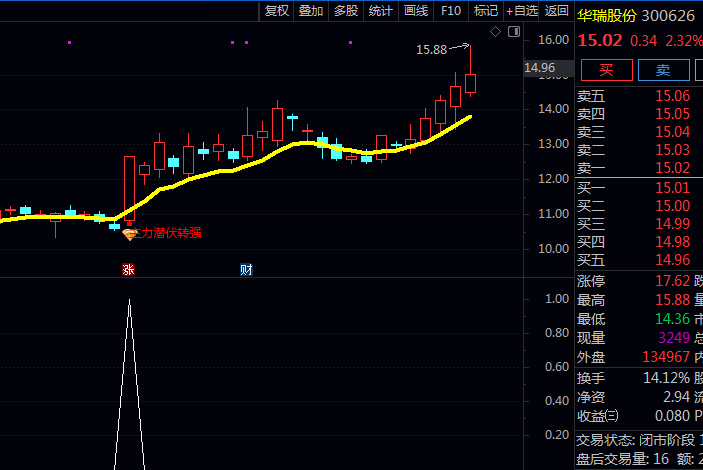This screenshot has width=703, height=470.
Task: Select the 卖五 price 15.06
Action: (673, 96)
